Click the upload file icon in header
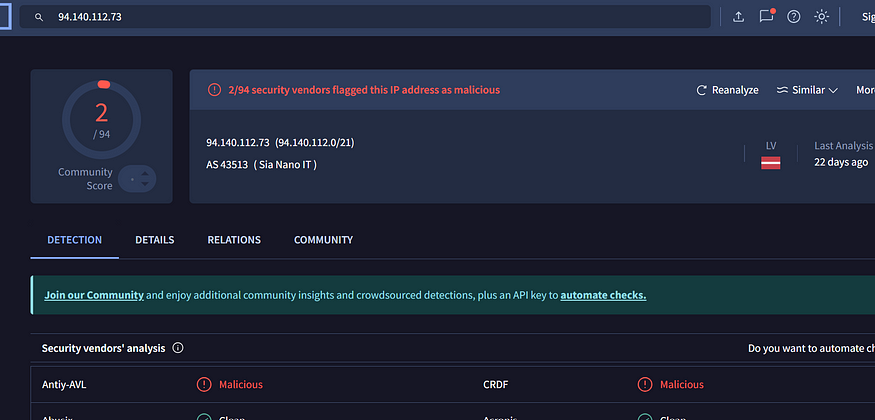The height and width of the screenshot is (420, 875). [x=739, y=17]
